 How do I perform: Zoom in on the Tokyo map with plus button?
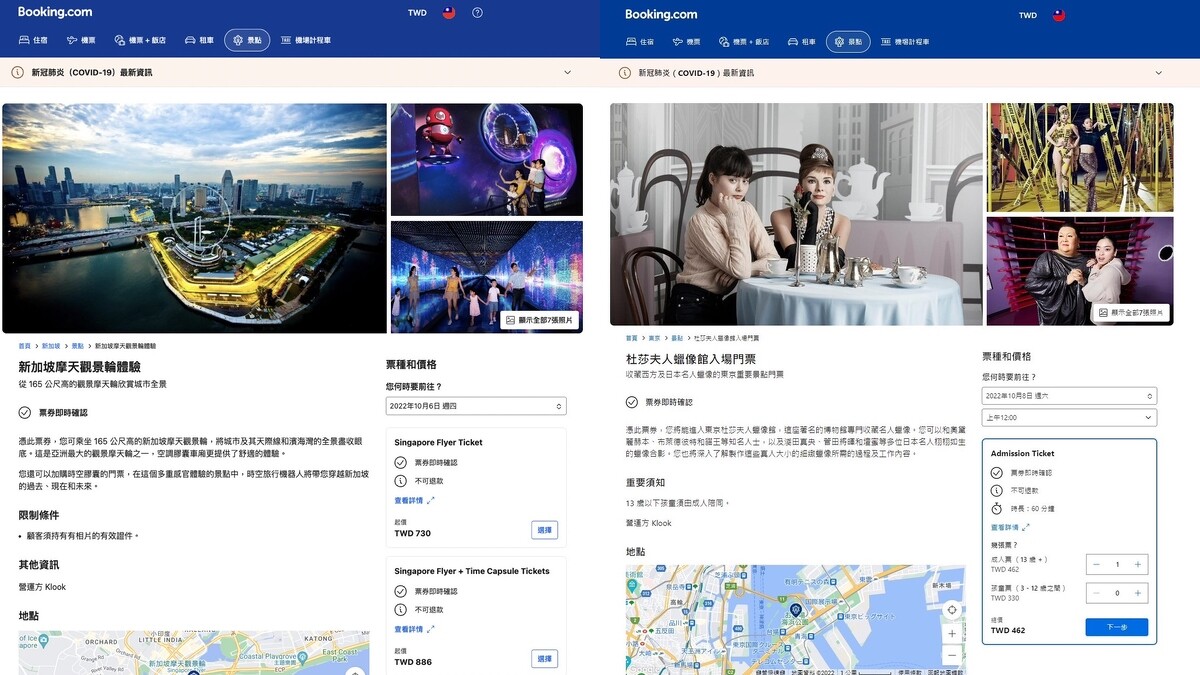pyautogui.click(x=952, y=634)
